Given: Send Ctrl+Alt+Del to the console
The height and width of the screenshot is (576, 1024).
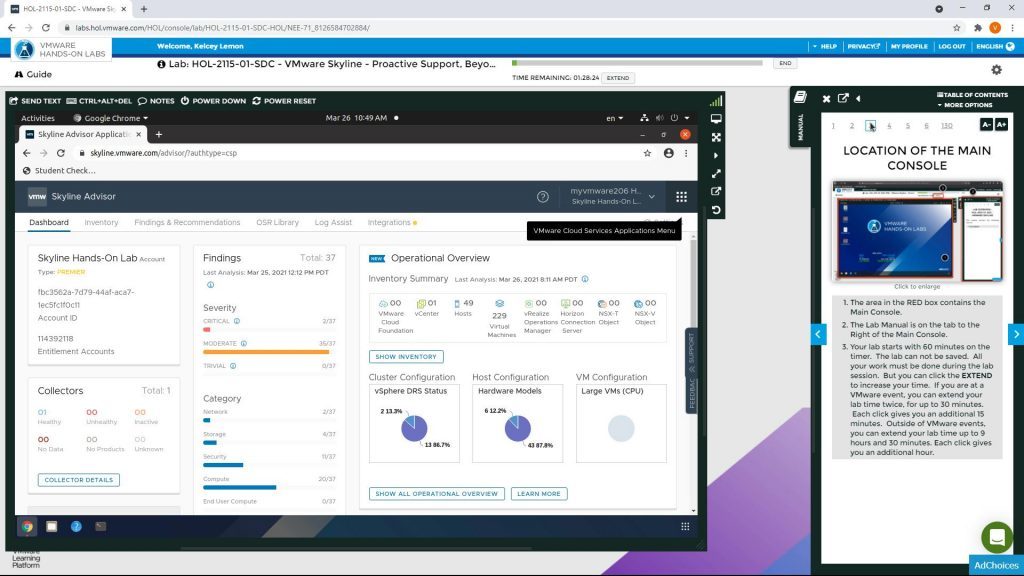Looking at the screenshot, I should click(x=99, y=101).
